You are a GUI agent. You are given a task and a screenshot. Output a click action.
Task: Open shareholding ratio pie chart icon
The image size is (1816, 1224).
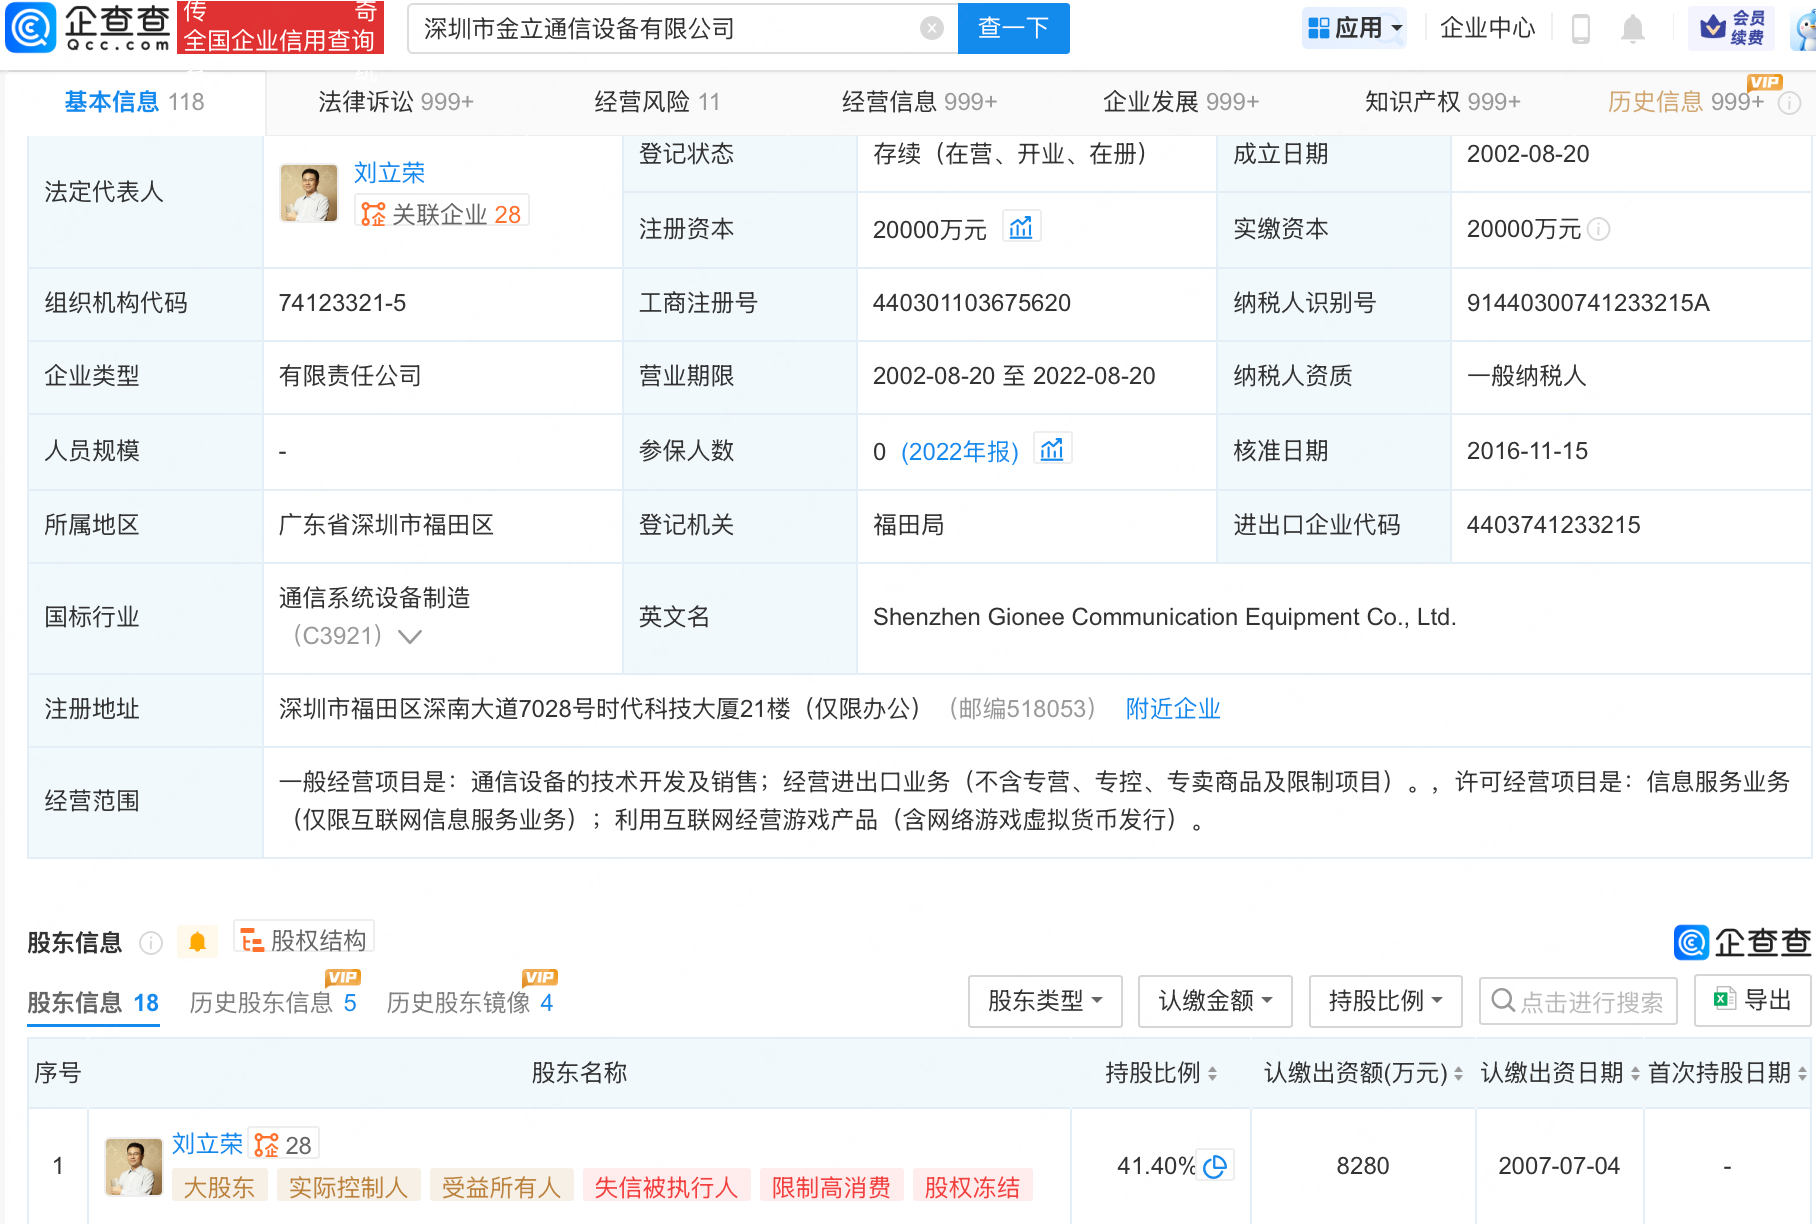click(x=1215, y=1166)
